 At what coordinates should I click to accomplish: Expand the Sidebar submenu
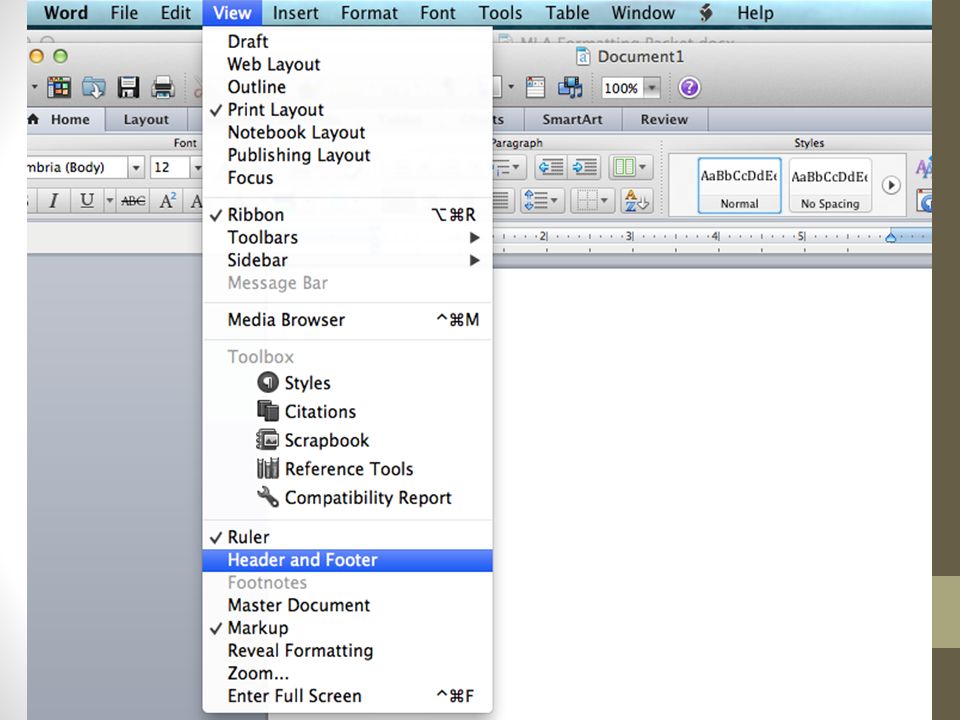coord(347,260)
